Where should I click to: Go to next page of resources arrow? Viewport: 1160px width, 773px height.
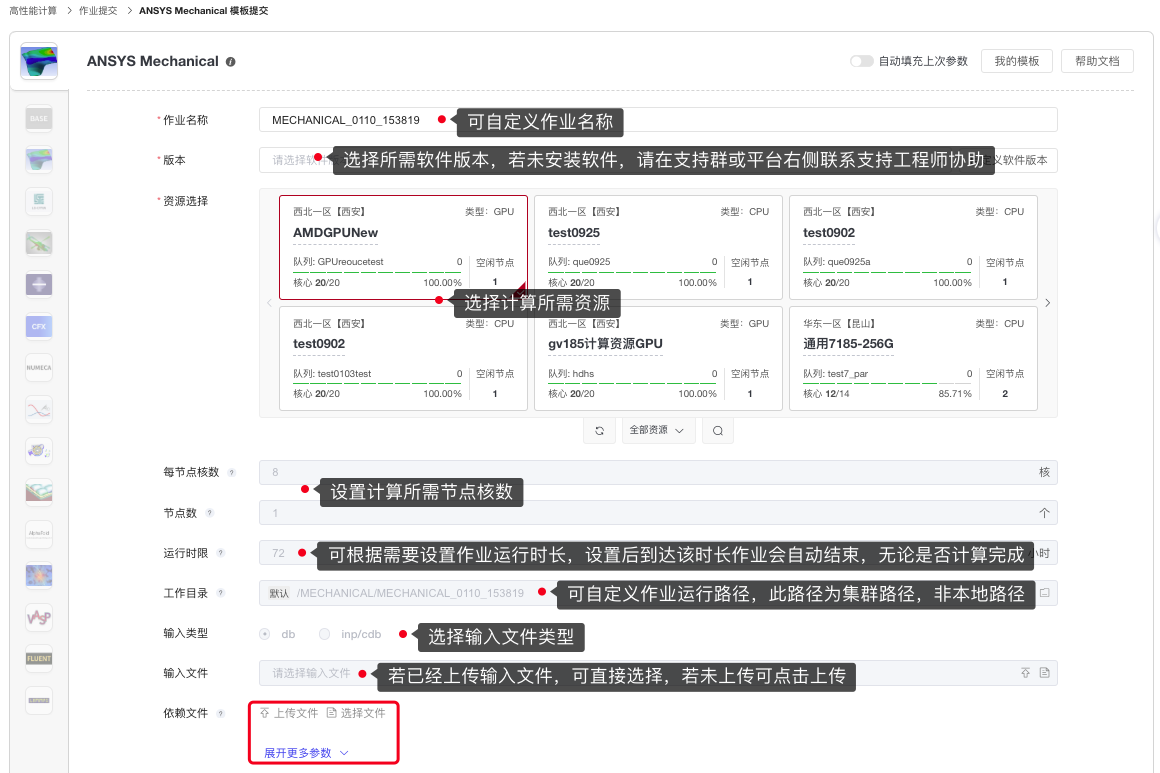pos(1047,303)
